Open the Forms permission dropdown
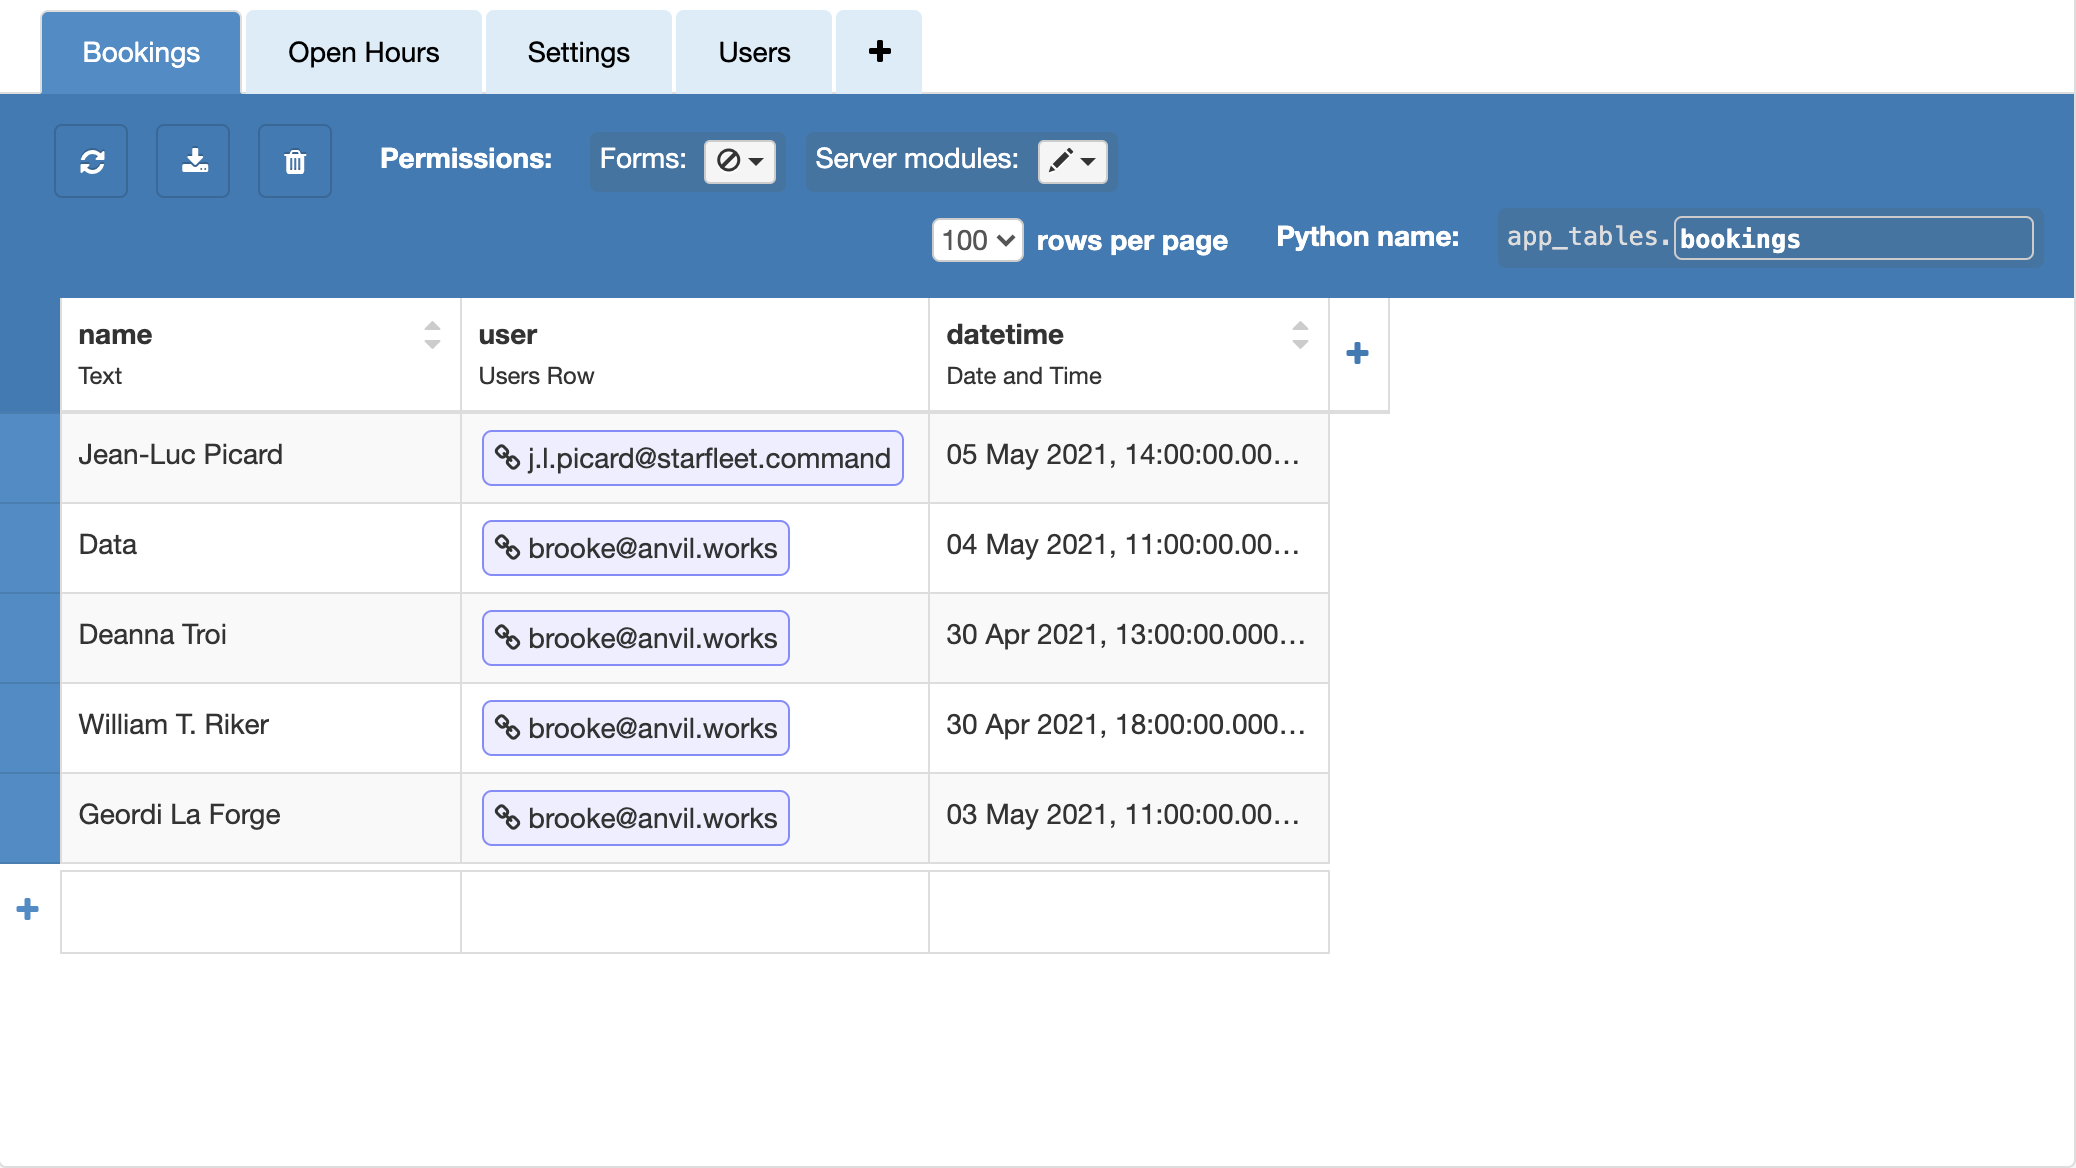The image size is (2076, 1168). [740, 160]
